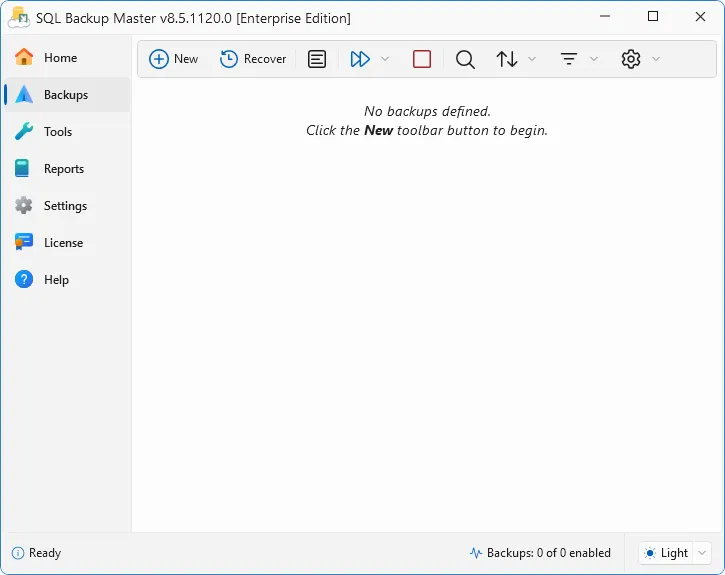Viewport: 725px width, 575px height.
Task: Open Settings section in sidebar
Action: pos(67,206)
